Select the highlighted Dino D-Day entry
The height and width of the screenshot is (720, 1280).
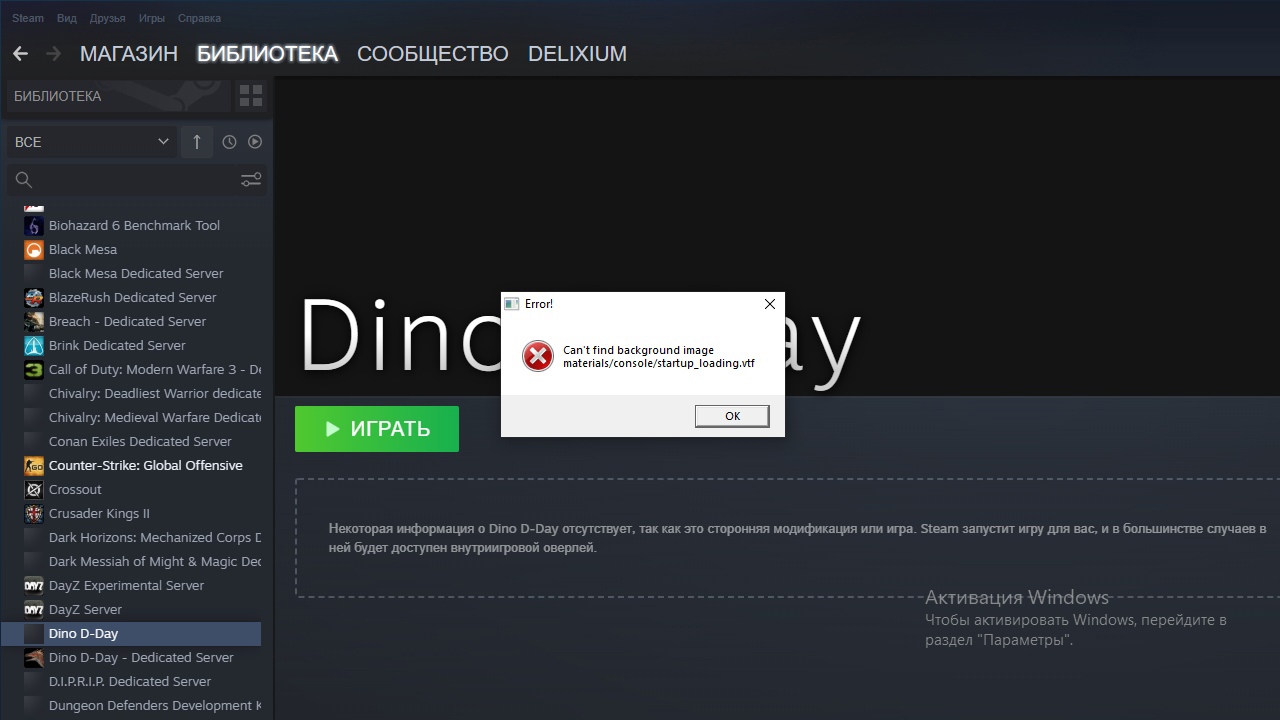(131, 633)
